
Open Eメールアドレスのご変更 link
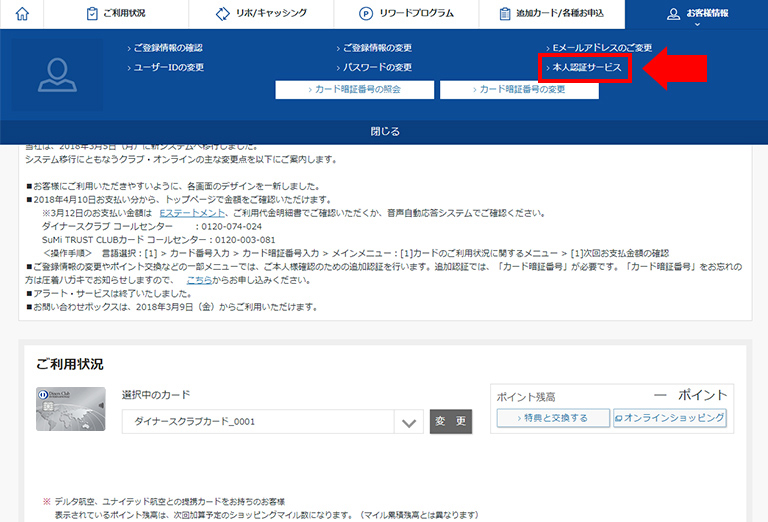click(600, 48)
